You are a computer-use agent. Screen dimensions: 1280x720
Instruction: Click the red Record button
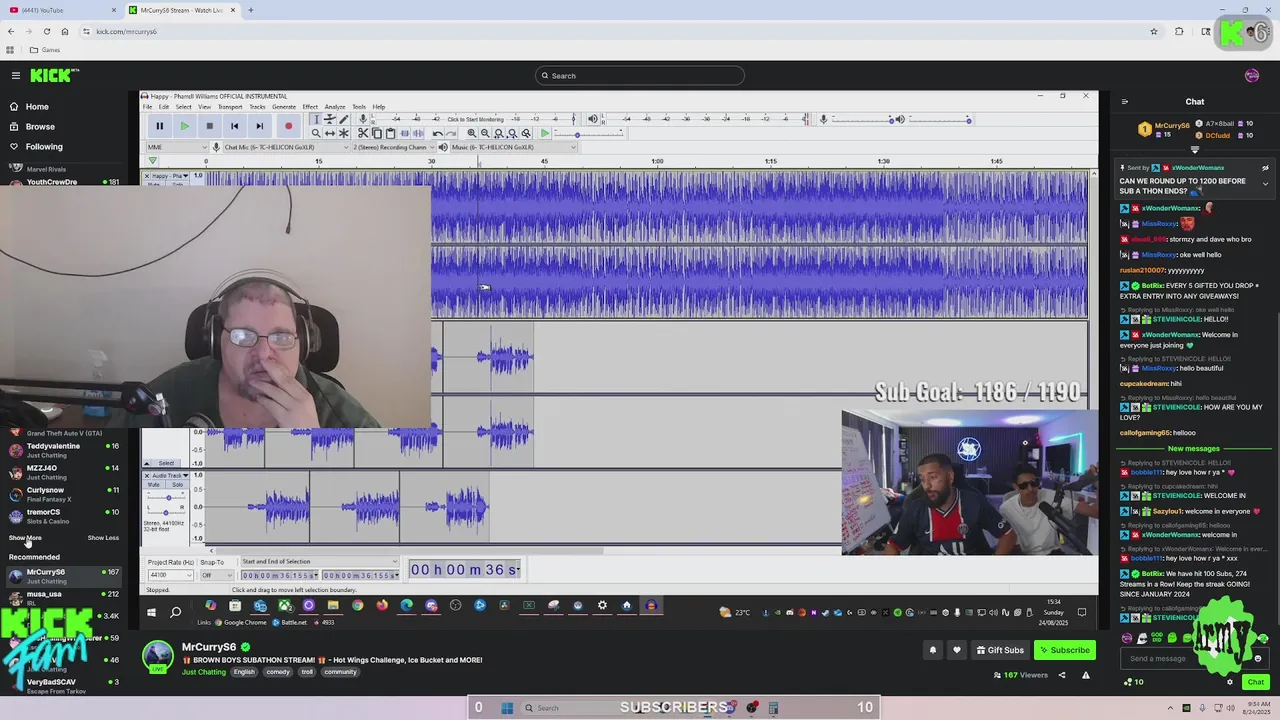point(288,126)
